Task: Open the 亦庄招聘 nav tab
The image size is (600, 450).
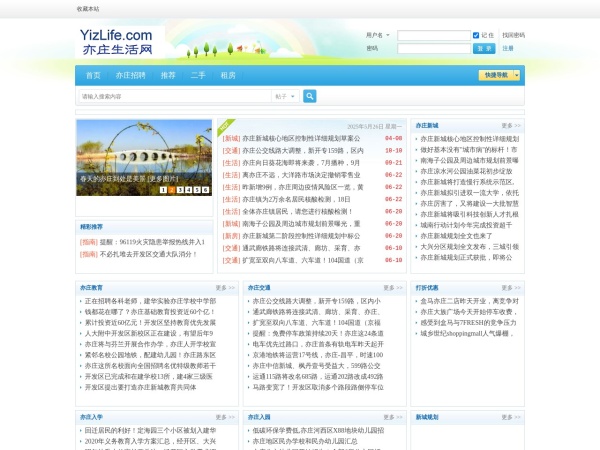Action: point(130,75)
